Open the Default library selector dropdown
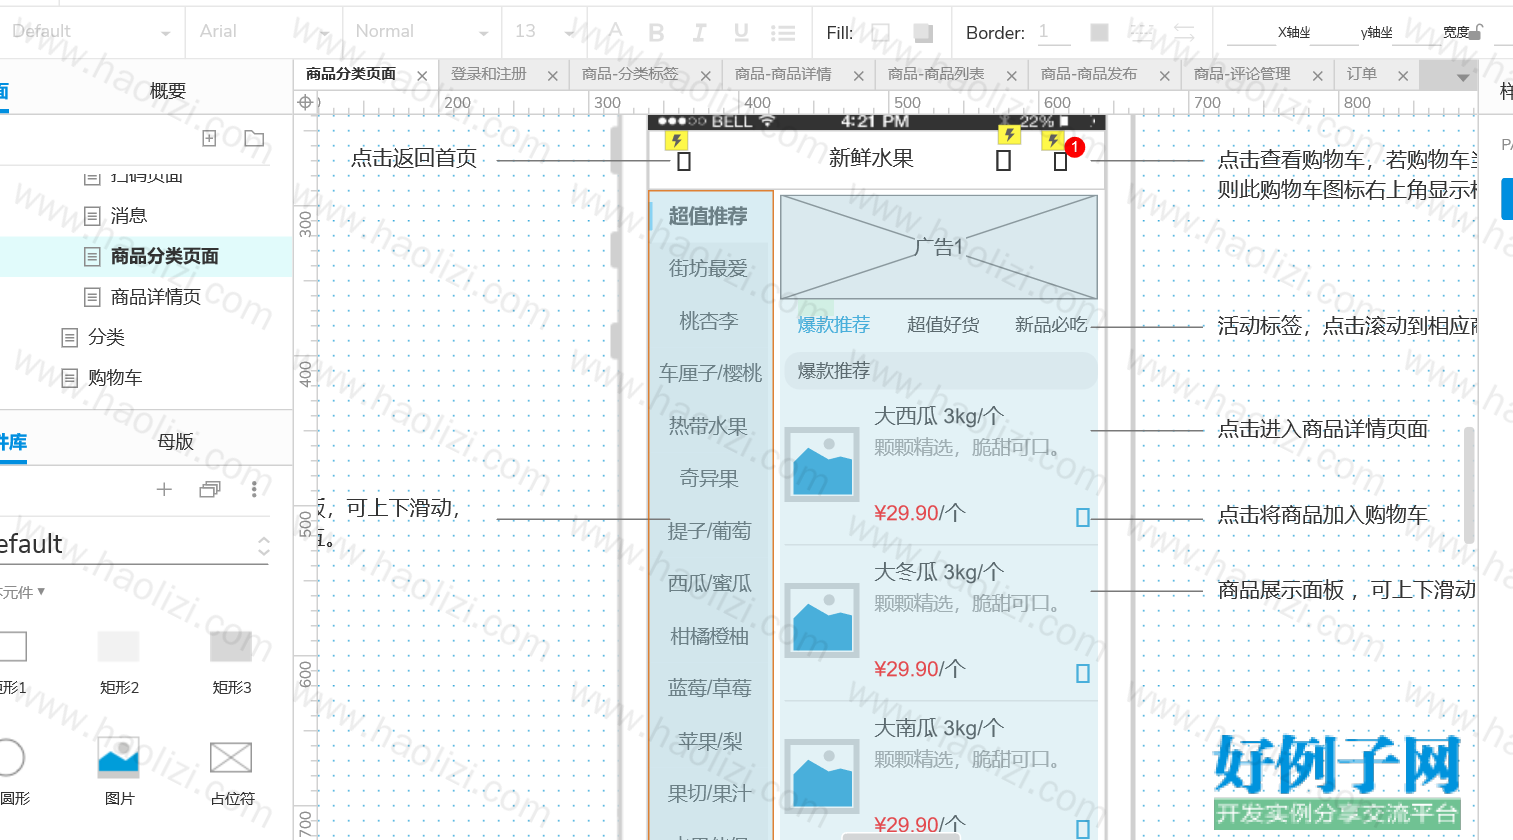1513x840 pixels. (134, 545)
